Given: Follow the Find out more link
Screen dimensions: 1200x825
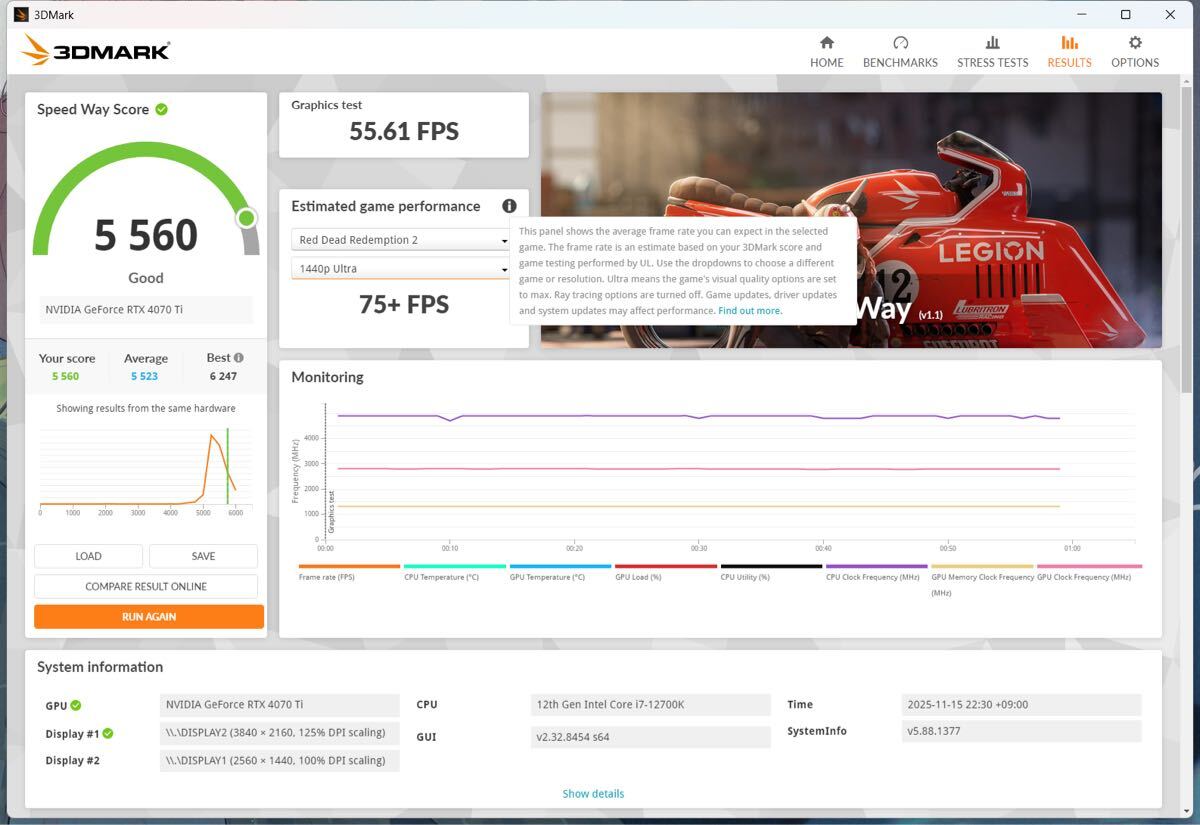Looking at the screenshot, I should coord(749,311).
